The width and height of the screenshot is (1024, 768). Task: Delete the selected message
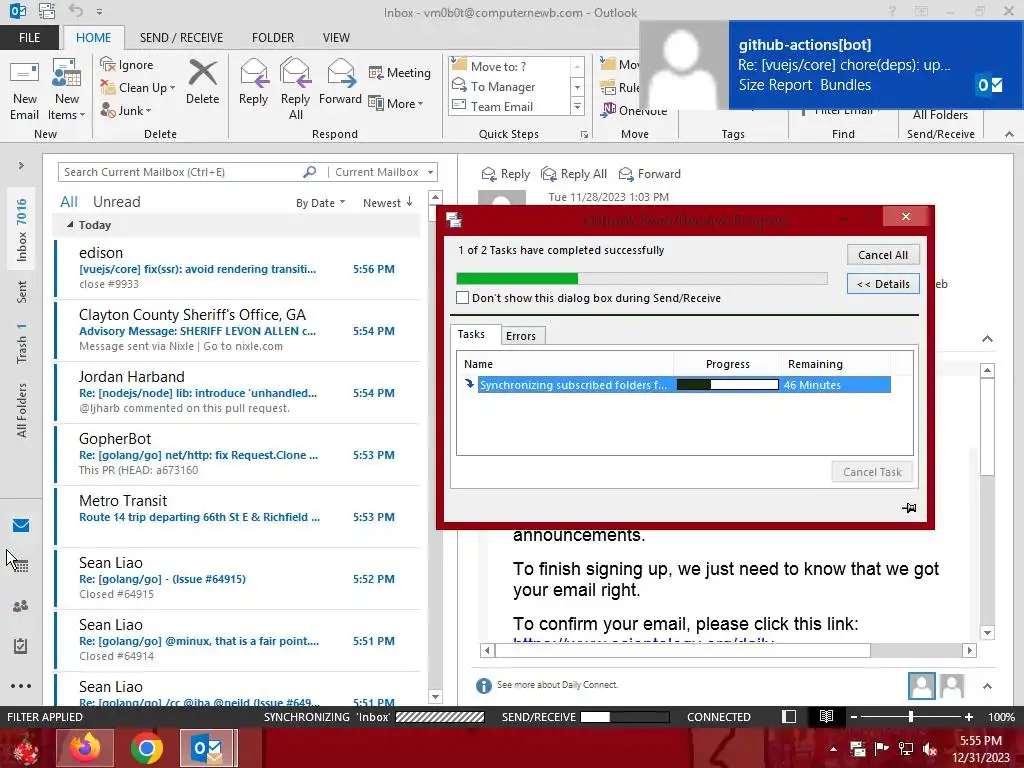202,82
